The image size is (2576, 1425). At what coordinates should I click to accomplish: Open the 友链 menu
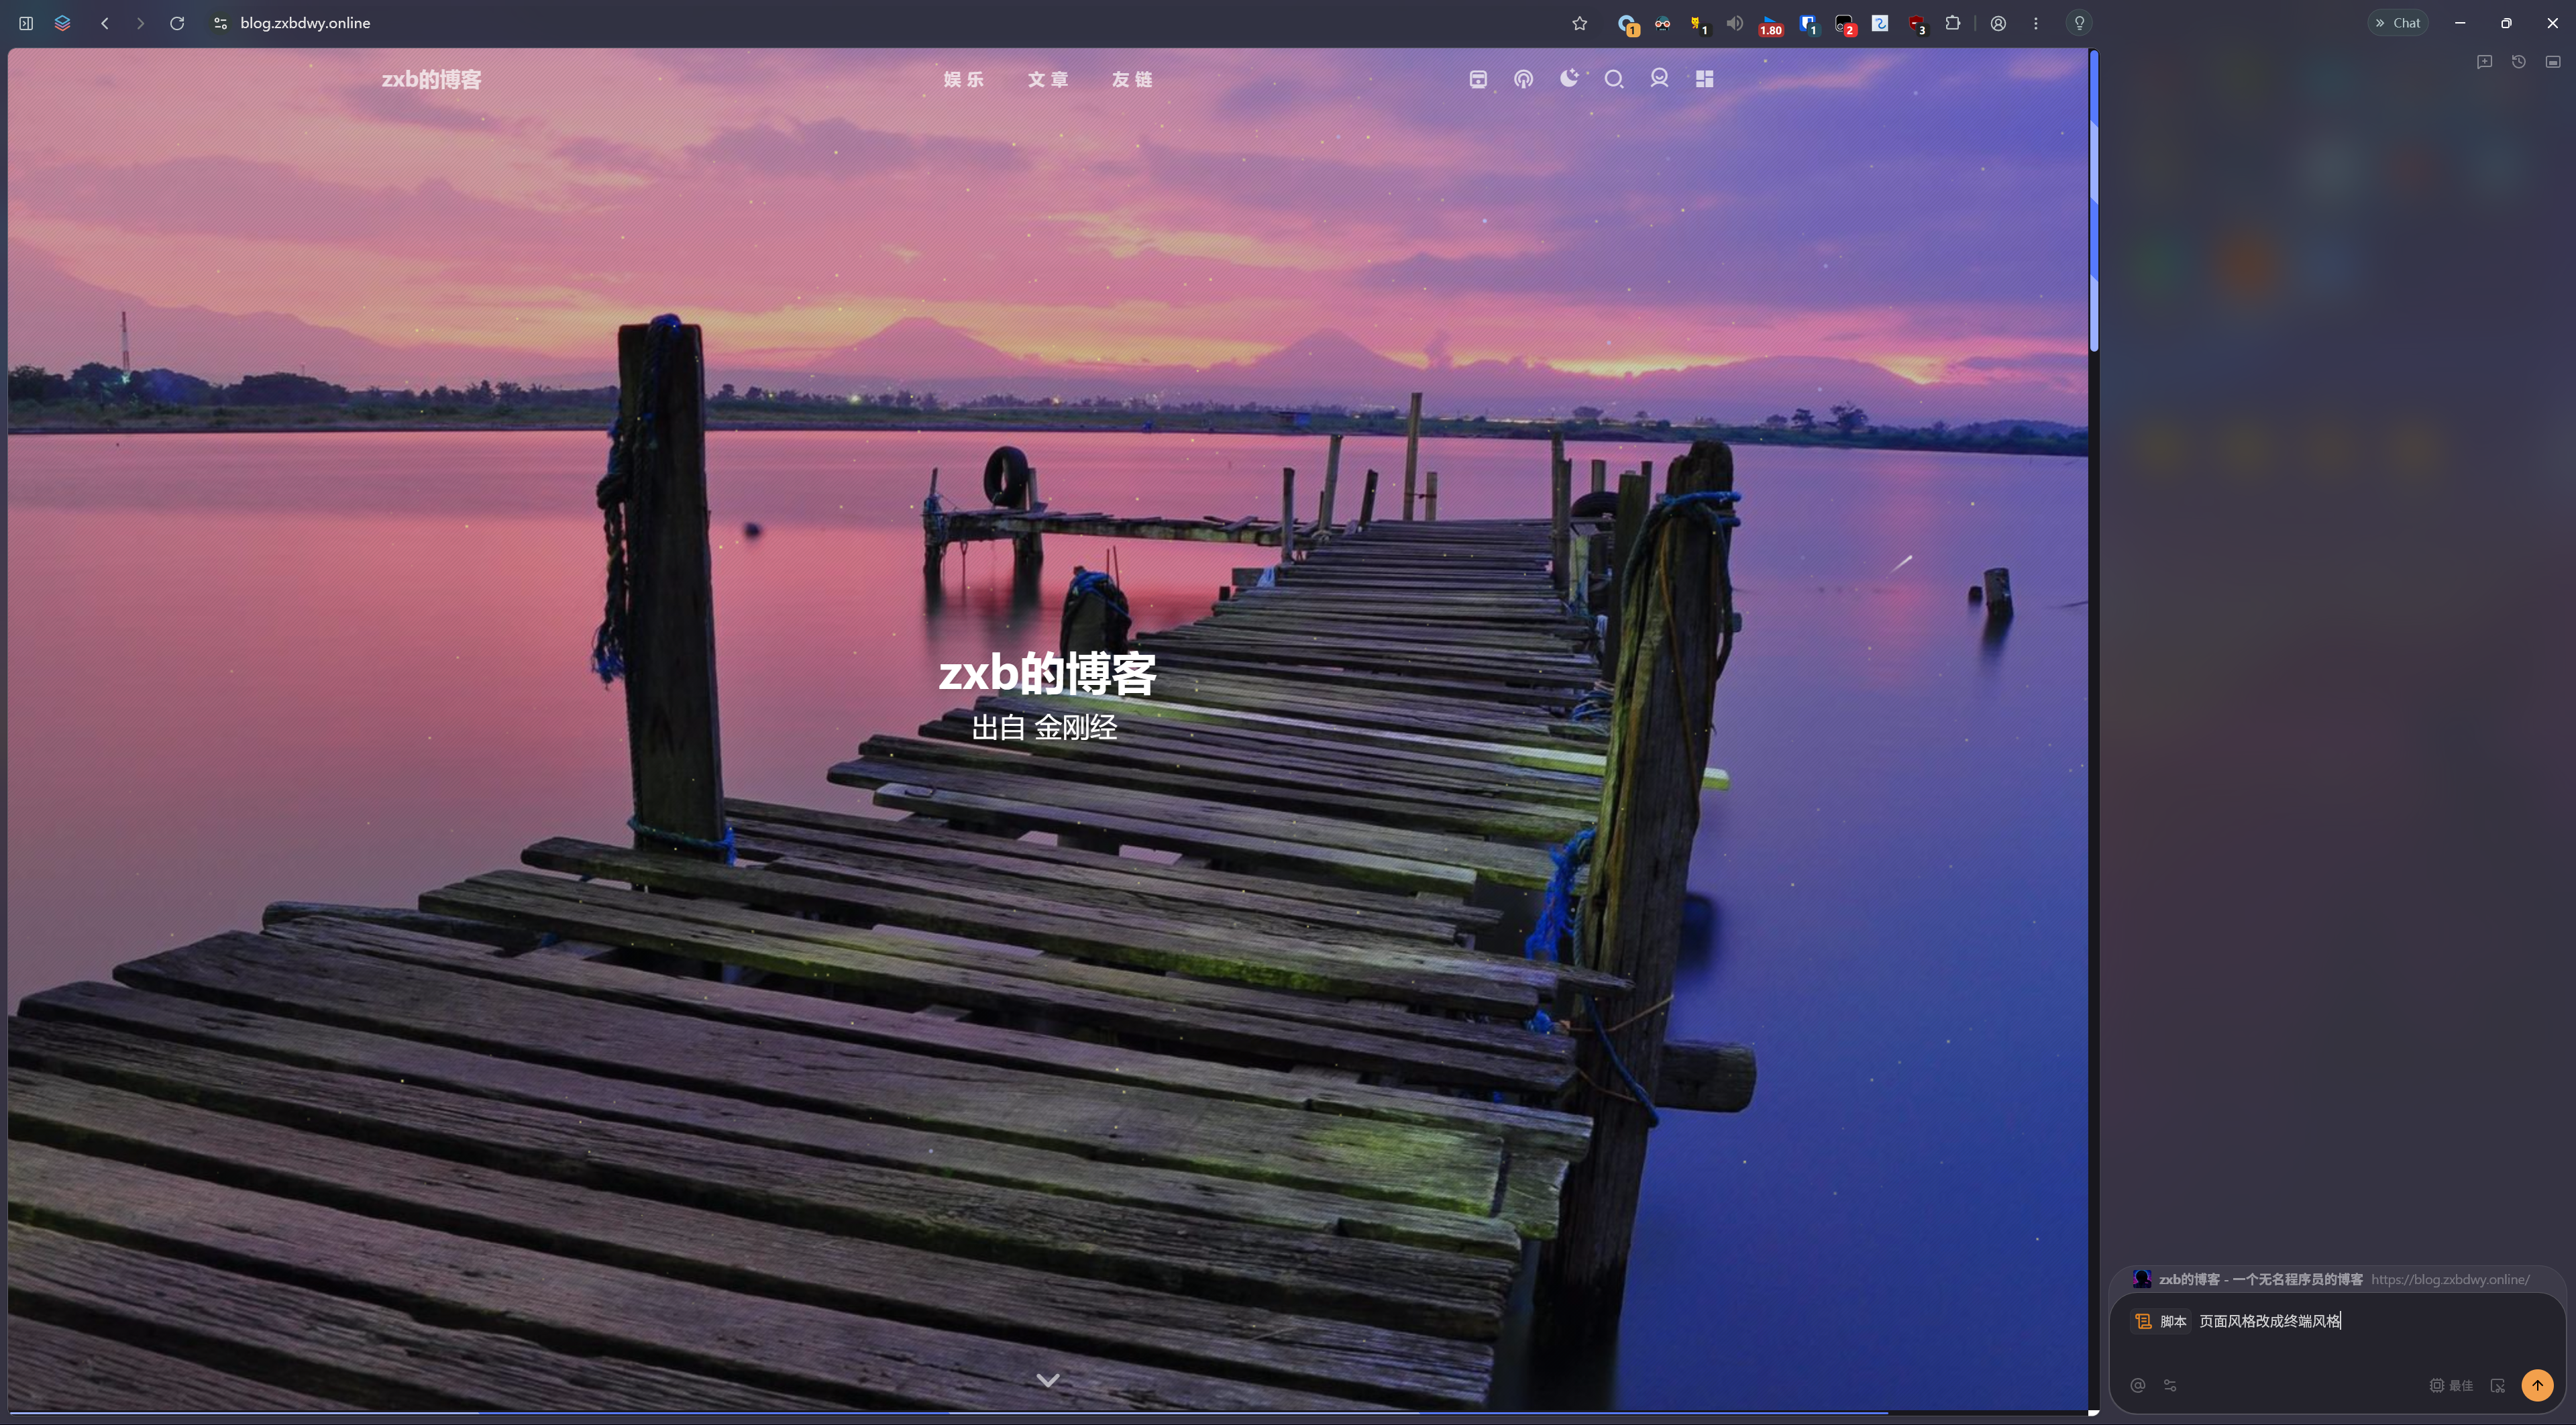1132,79
